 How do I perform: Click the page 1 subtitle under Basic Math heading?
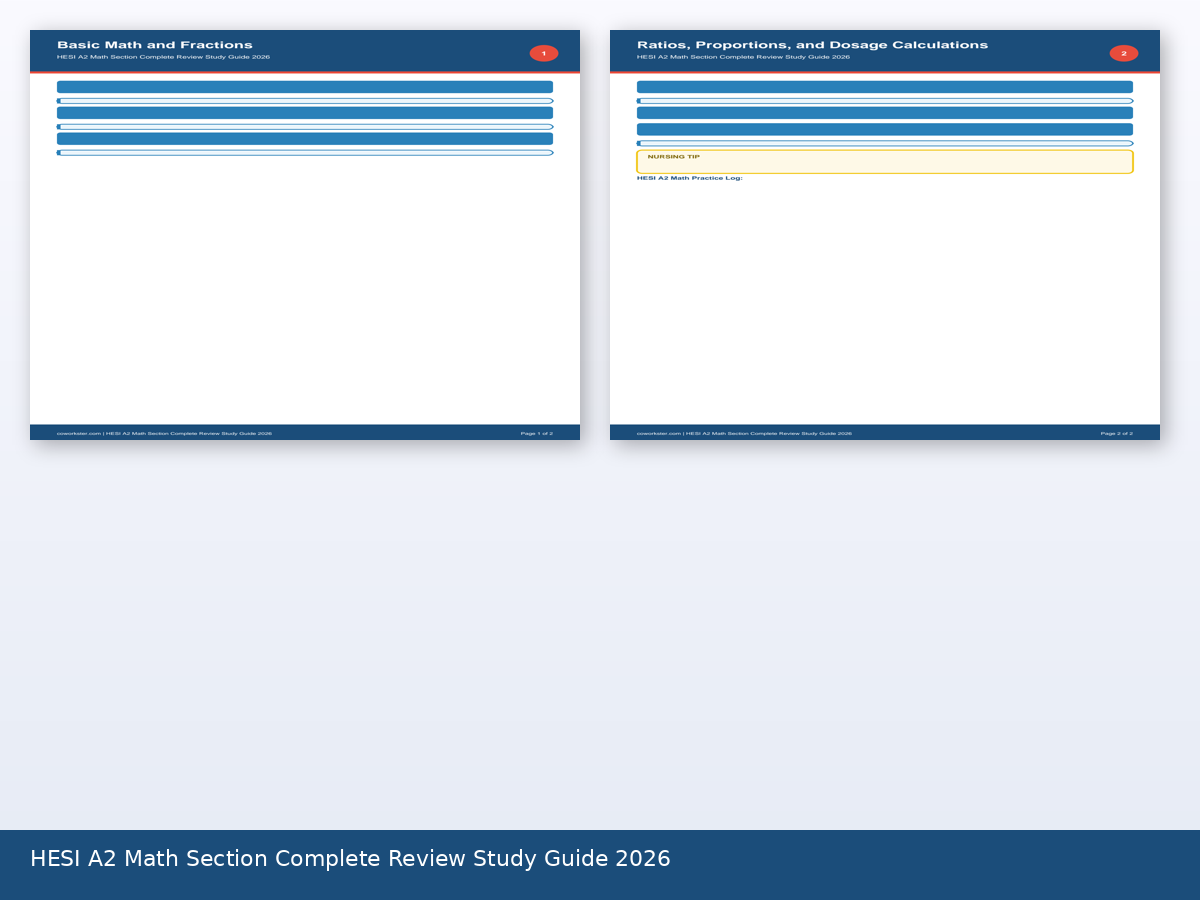(163, 57)
